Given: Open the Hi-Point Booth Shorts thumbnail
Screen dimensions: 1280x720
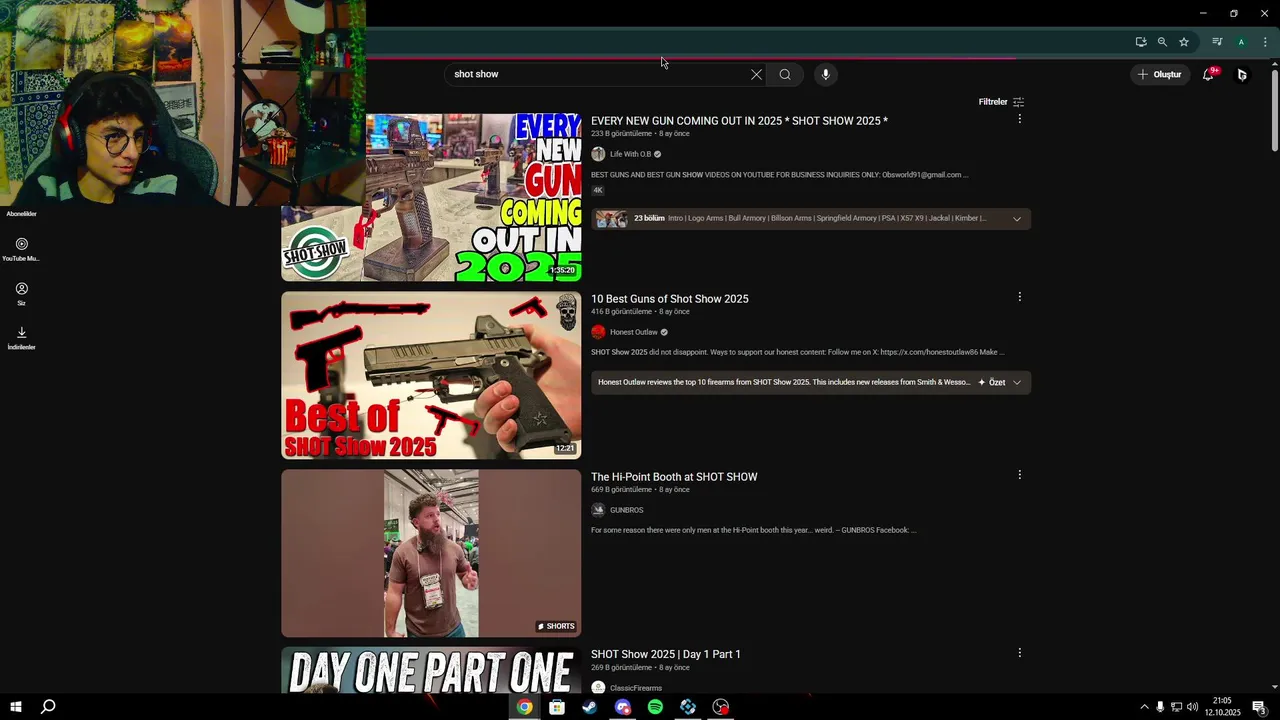Looking at the screenshot, I should click(x=431, y=553).
